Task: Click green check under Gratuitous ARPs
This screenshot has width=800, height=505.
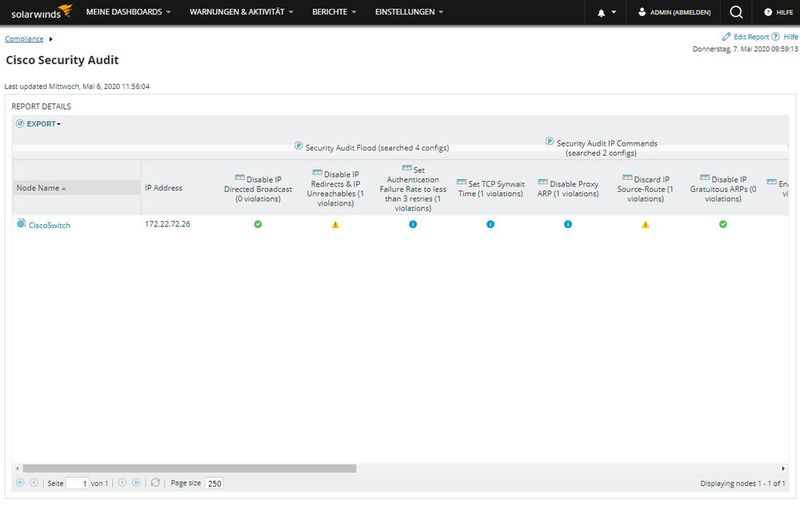Action: pos(723,224)
